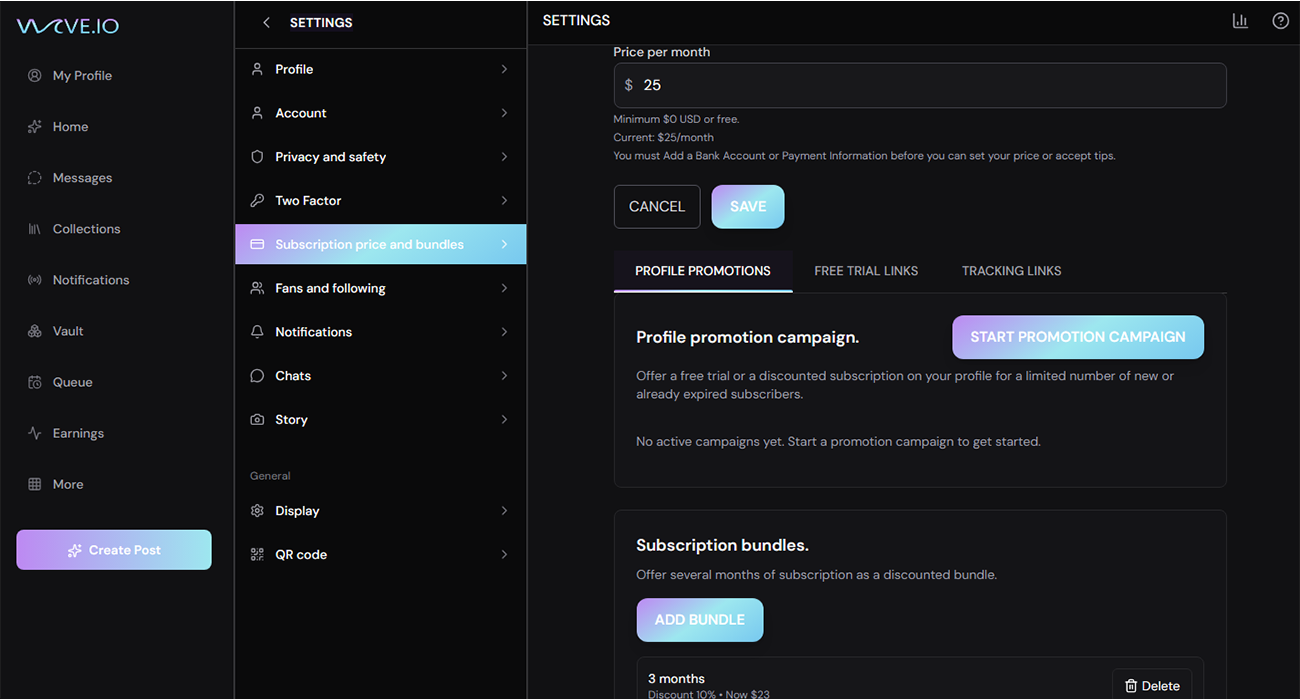Open the Earnings page
1300x700 pixels.
78,433
